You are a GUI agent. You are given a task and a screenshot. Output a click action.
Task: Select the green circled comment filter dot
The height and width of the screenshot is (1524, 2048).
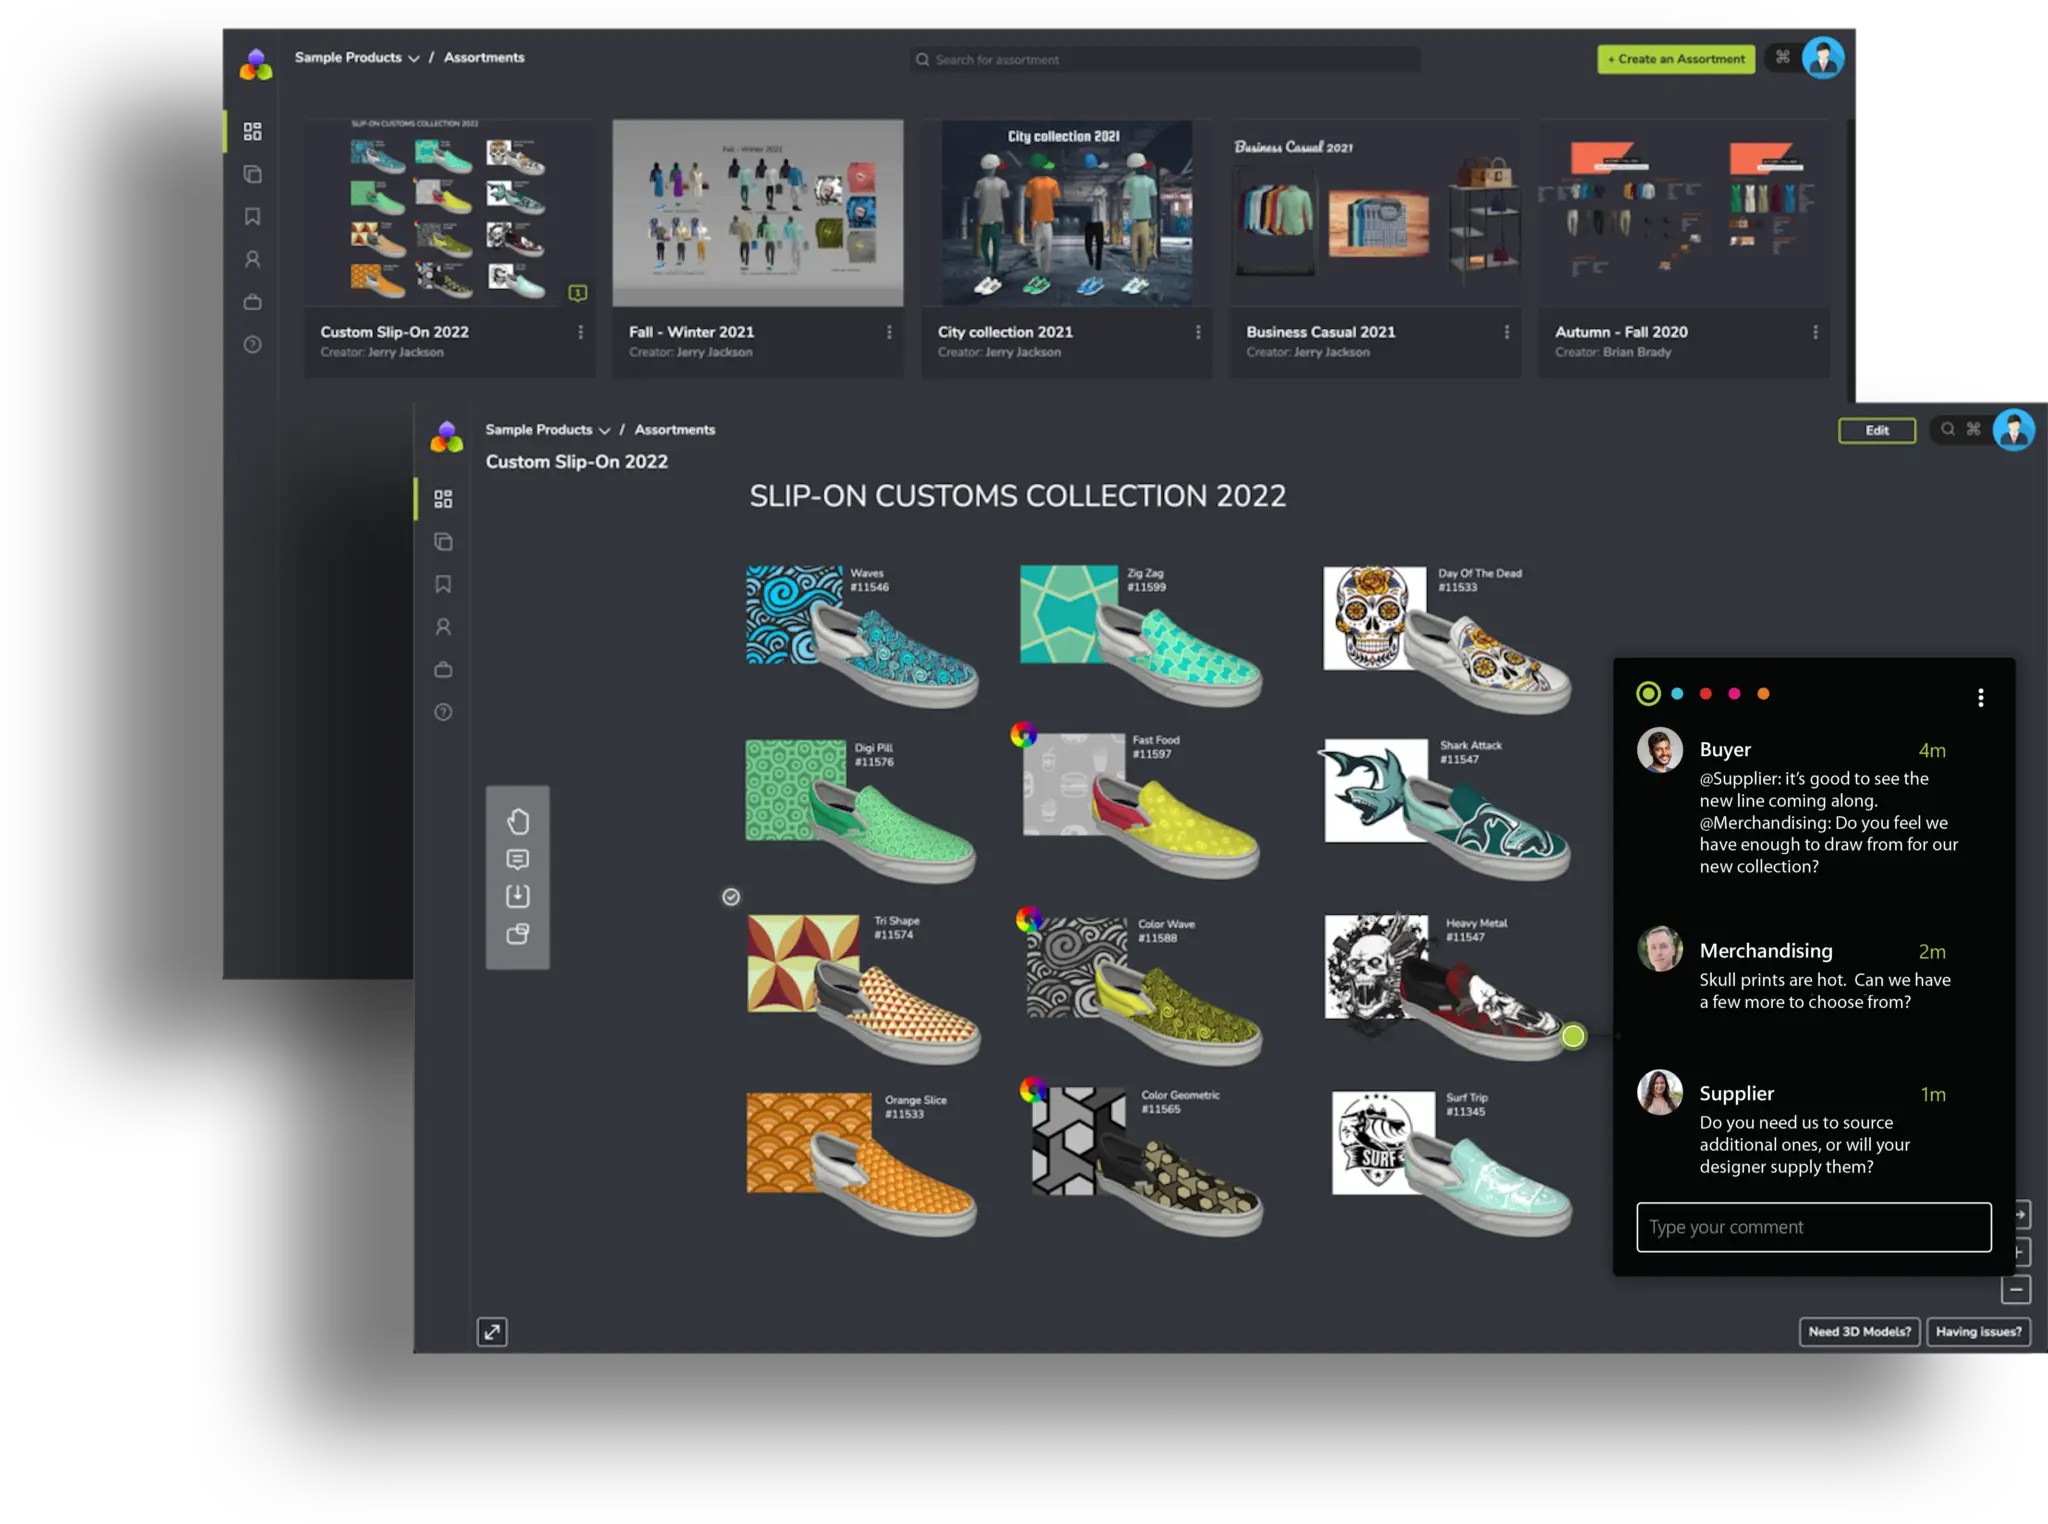(x=1648, y=693)
